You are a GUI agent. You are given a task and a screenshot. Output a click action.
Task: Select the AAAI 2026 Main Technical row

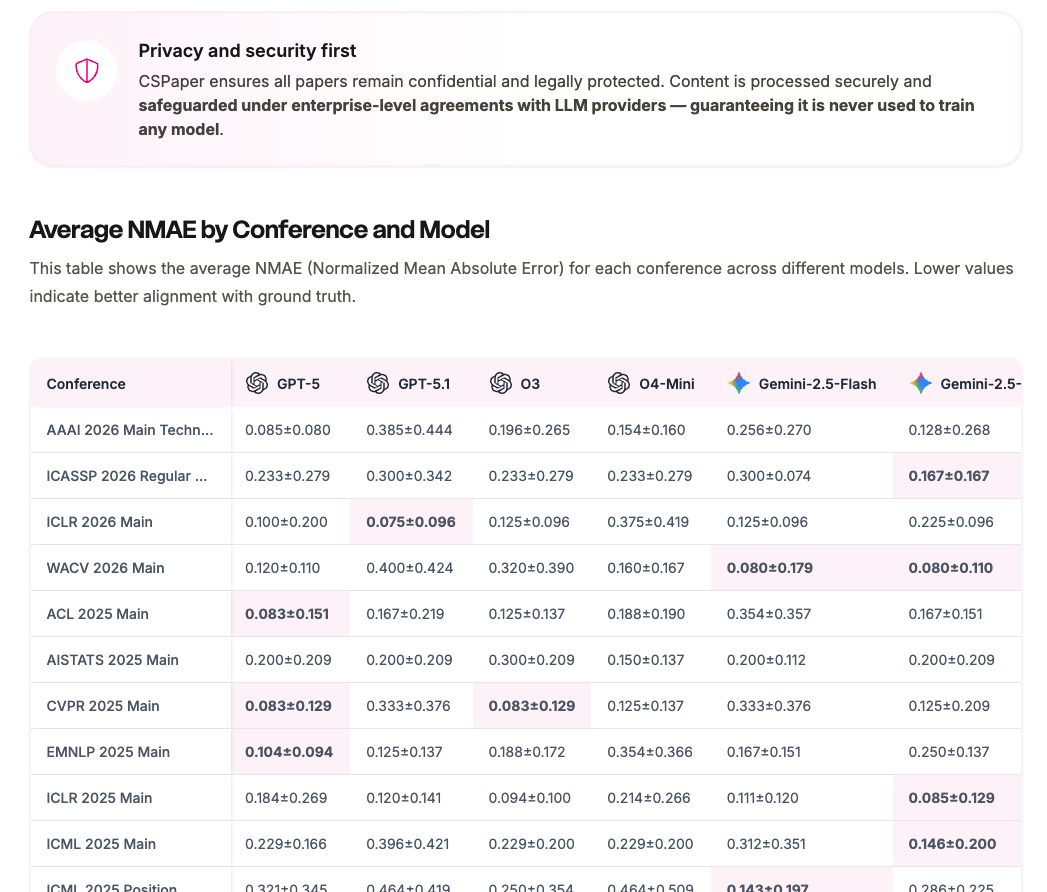click(x=130, y=430)
